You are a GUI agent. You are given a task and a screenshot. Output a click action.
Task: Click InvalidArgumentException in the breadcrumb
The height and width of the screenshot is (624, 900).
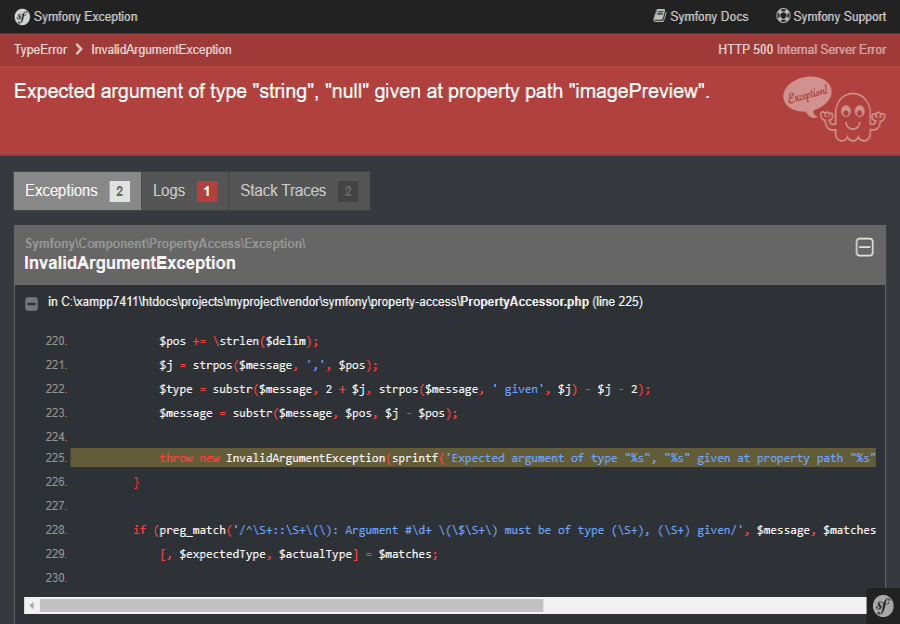click(161, 50)
